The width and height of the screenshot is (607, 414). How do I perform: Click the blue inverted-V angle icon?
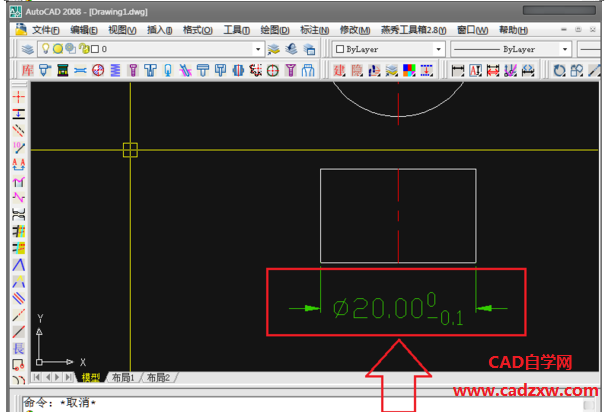tap(19, 265)
